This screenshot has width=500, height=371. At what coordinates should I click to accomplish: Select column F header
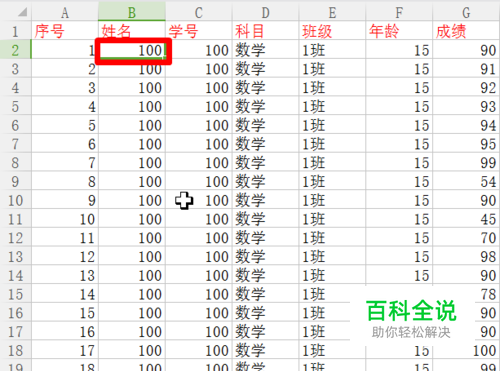click(399, 13)
